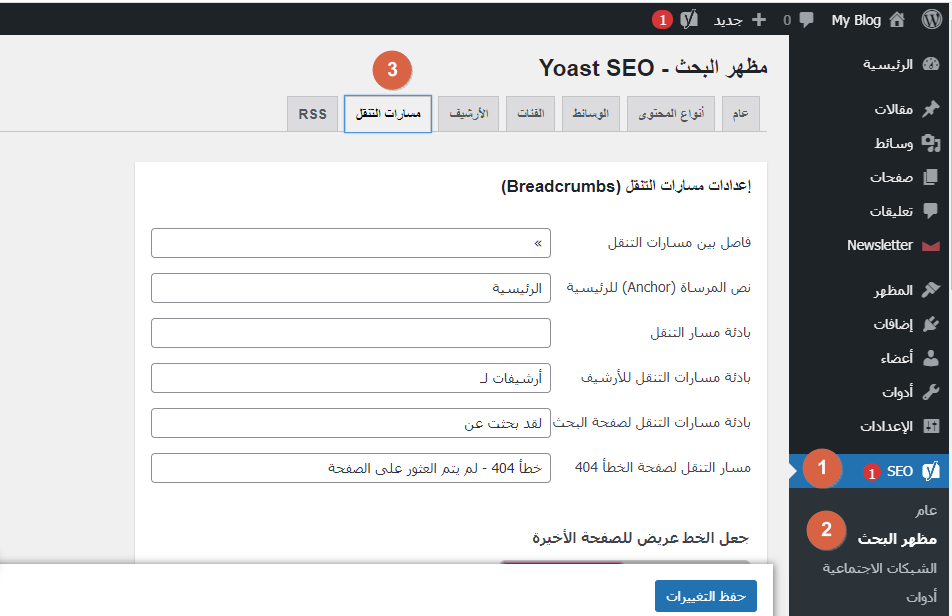This screenshot has height=616, width=952.
Task: Click the إضافات plugin icon
Action: [931, 324]
